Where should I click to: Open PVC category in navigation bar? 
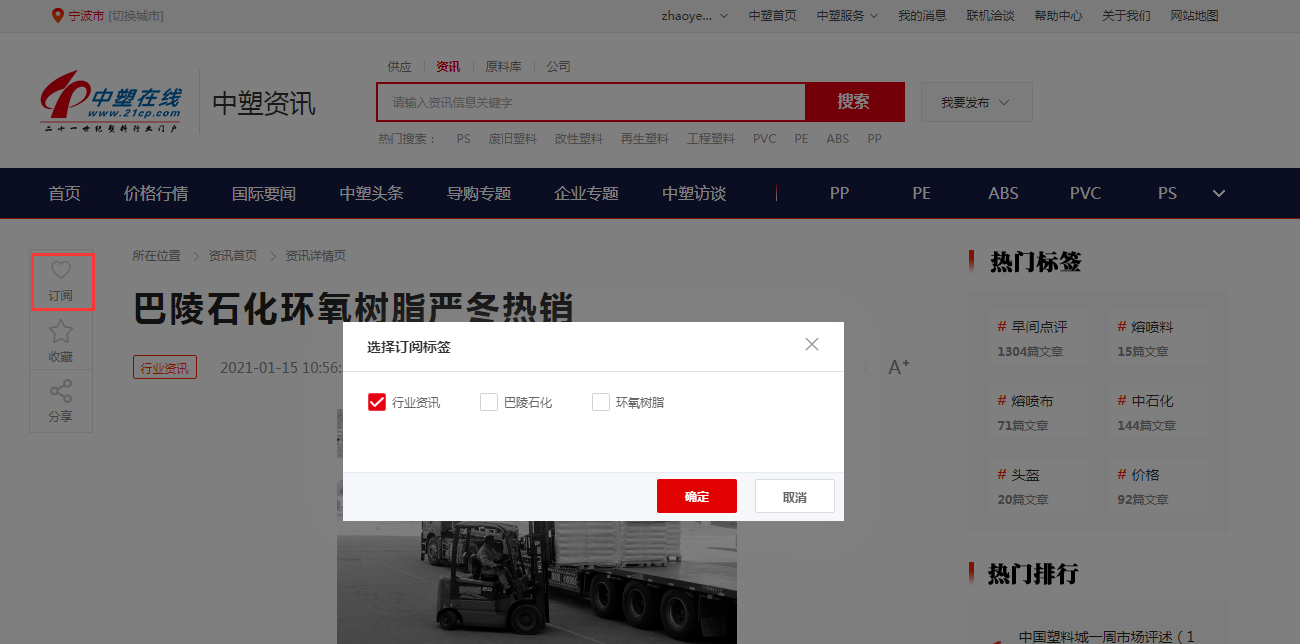[x=1085, y=194]
